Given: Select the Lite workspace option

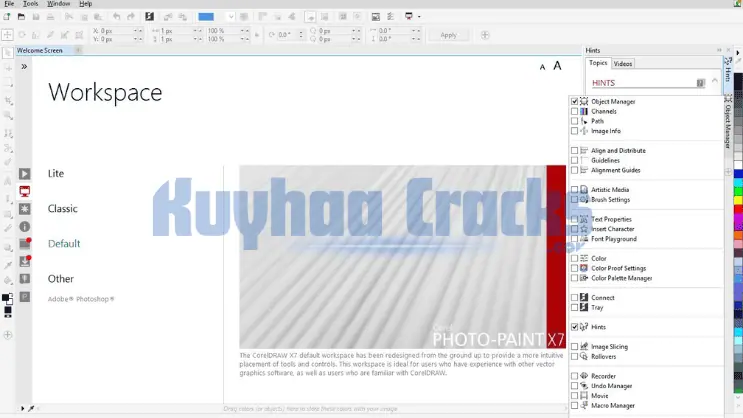Looking at the screenshot, I should coord(56,174).
